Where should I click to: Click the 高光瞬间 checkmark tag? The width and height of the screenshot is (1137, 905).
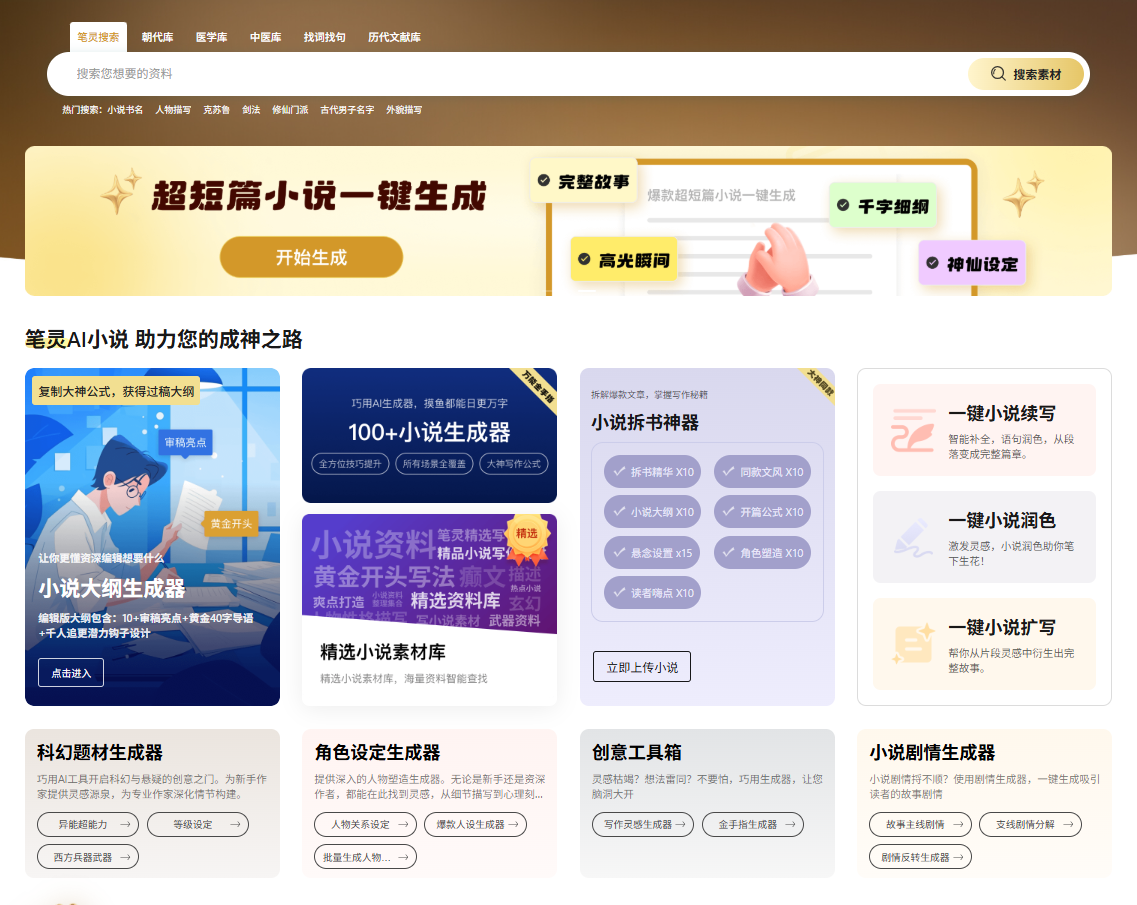tap(624, 260)
